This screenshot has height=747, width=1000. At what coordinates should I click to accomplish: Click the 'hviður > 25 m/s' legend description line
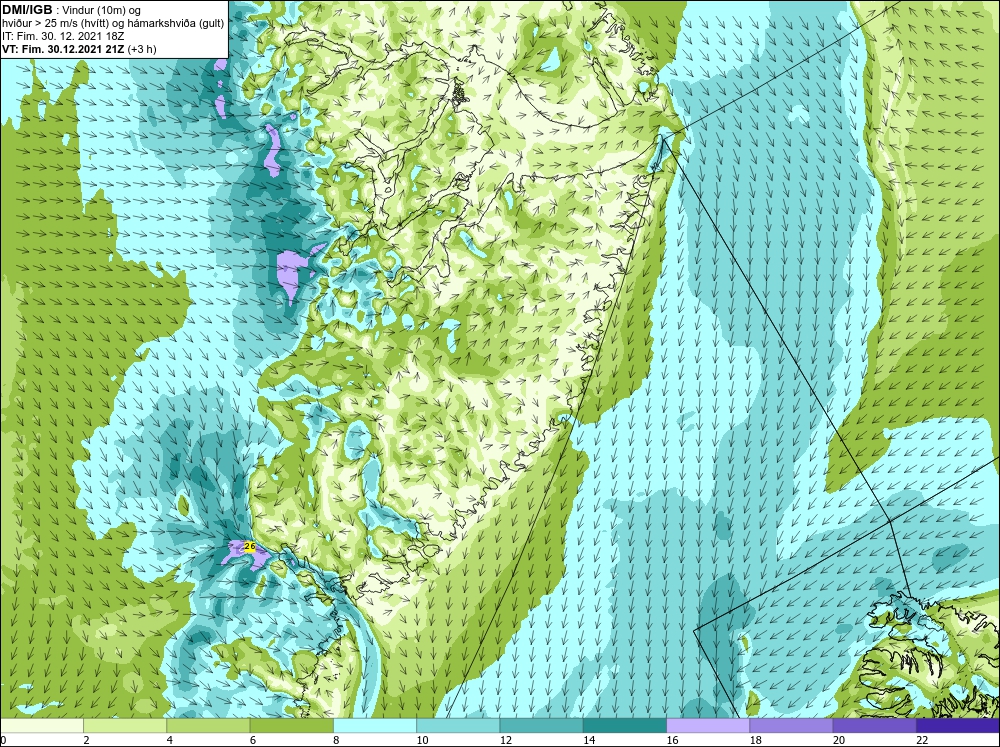[x=113, y=24]
